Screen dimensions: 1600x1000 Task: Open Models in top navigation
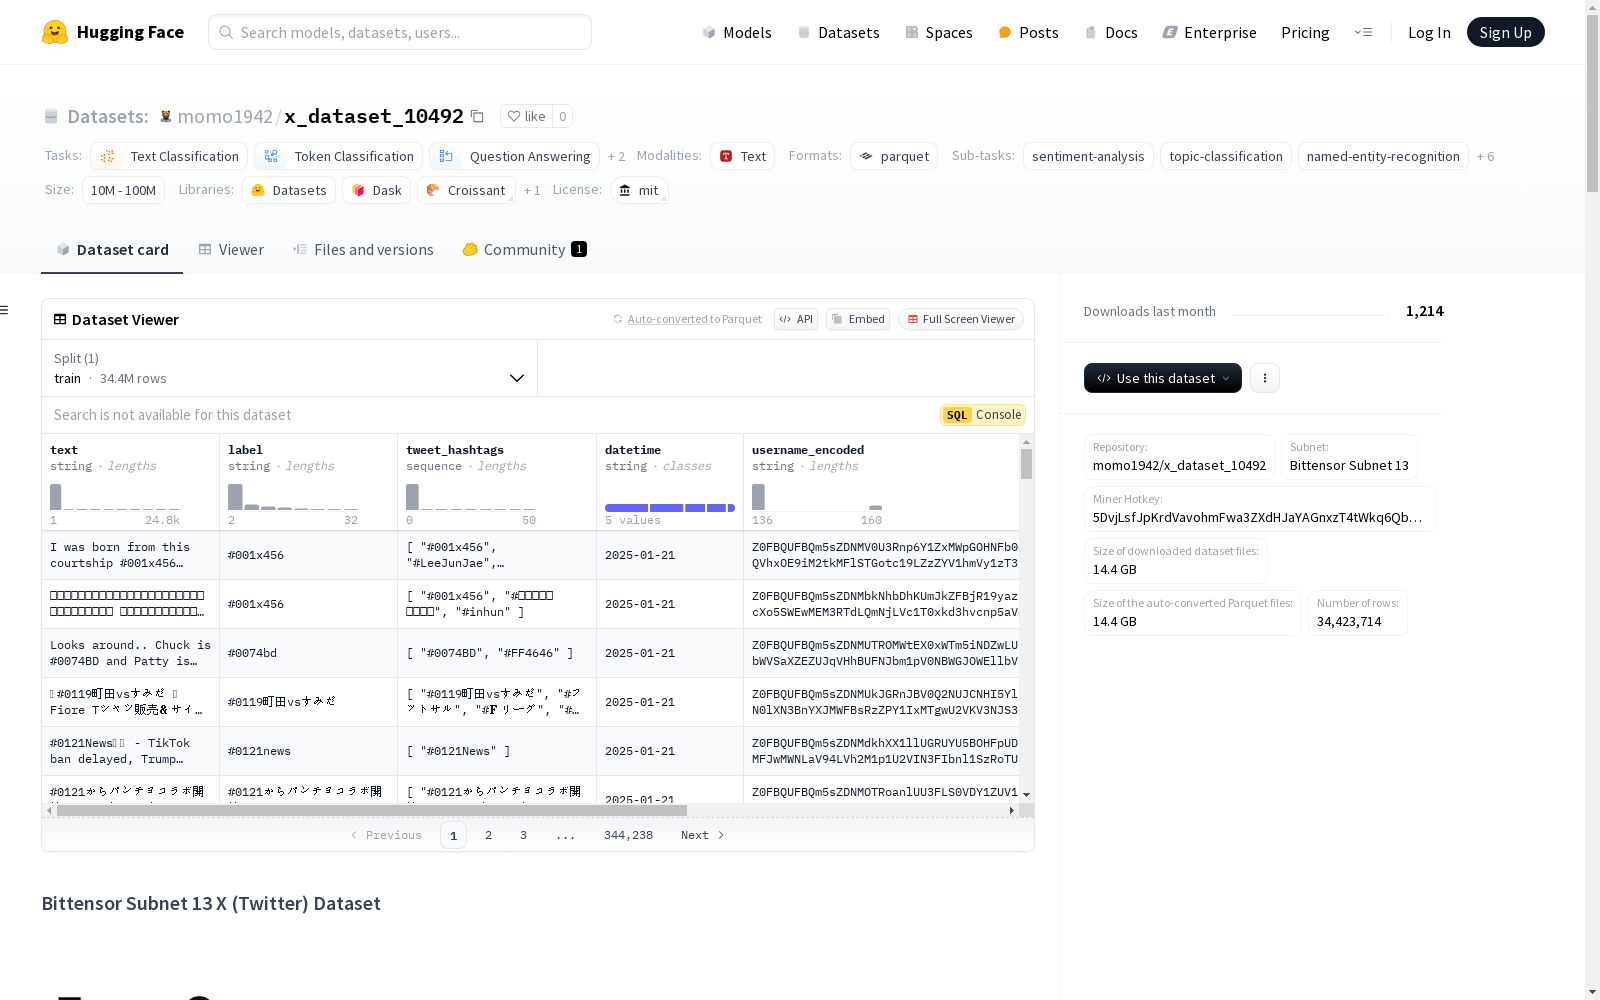tap(737, 32)
